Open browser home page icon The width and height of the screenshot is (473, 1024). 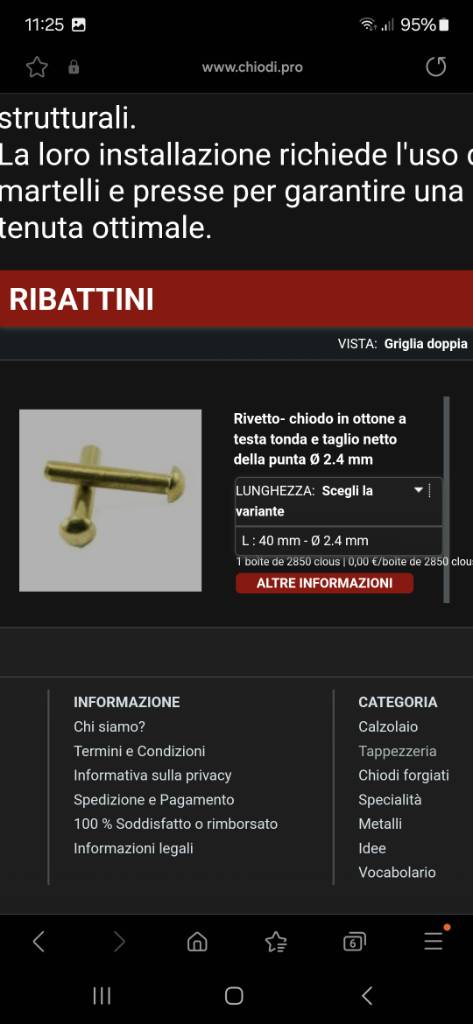197,941
